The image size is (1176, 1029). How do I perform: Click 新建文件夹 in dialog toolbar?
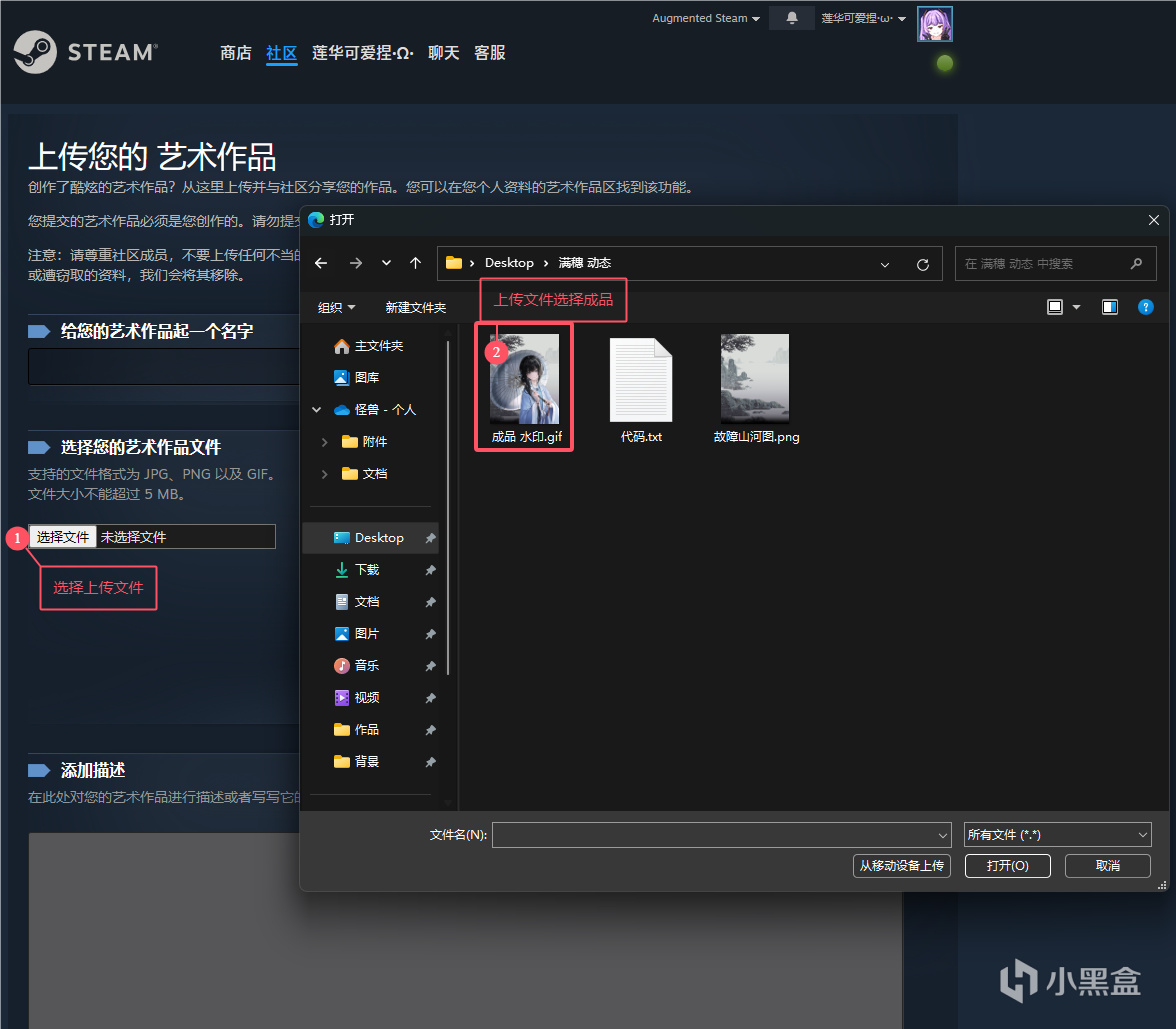tap(416, 308)
